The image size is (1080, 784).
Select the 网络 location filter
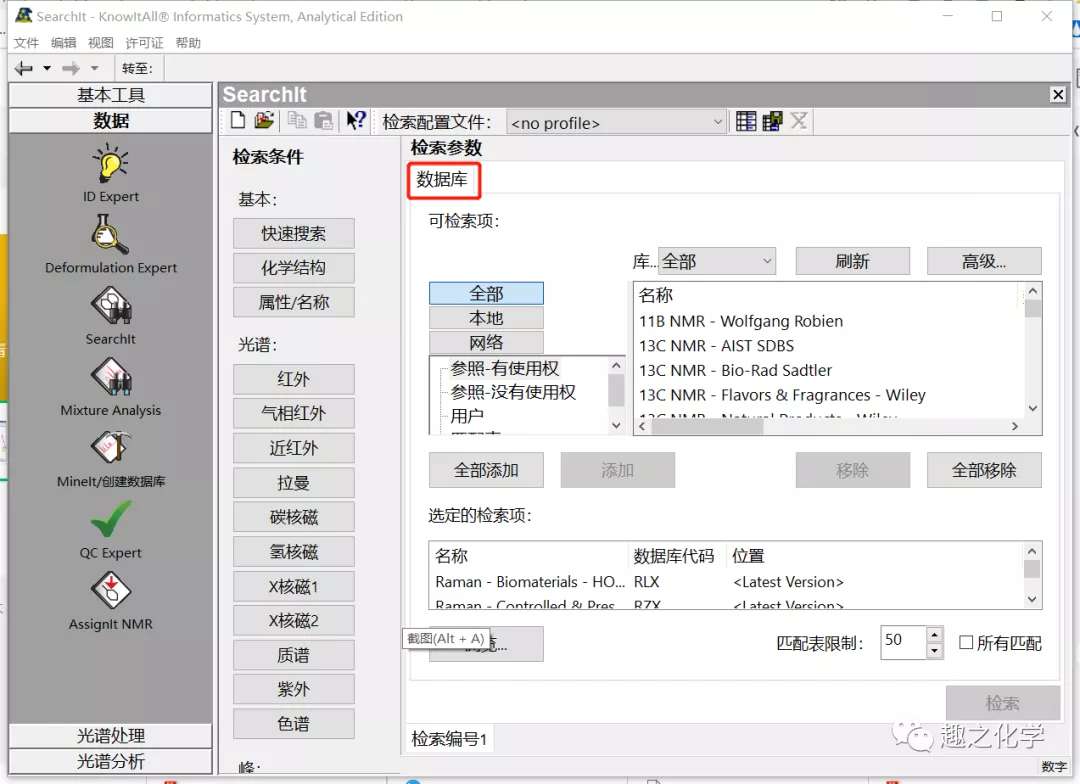pyautogui.click(x=486, y=342)
